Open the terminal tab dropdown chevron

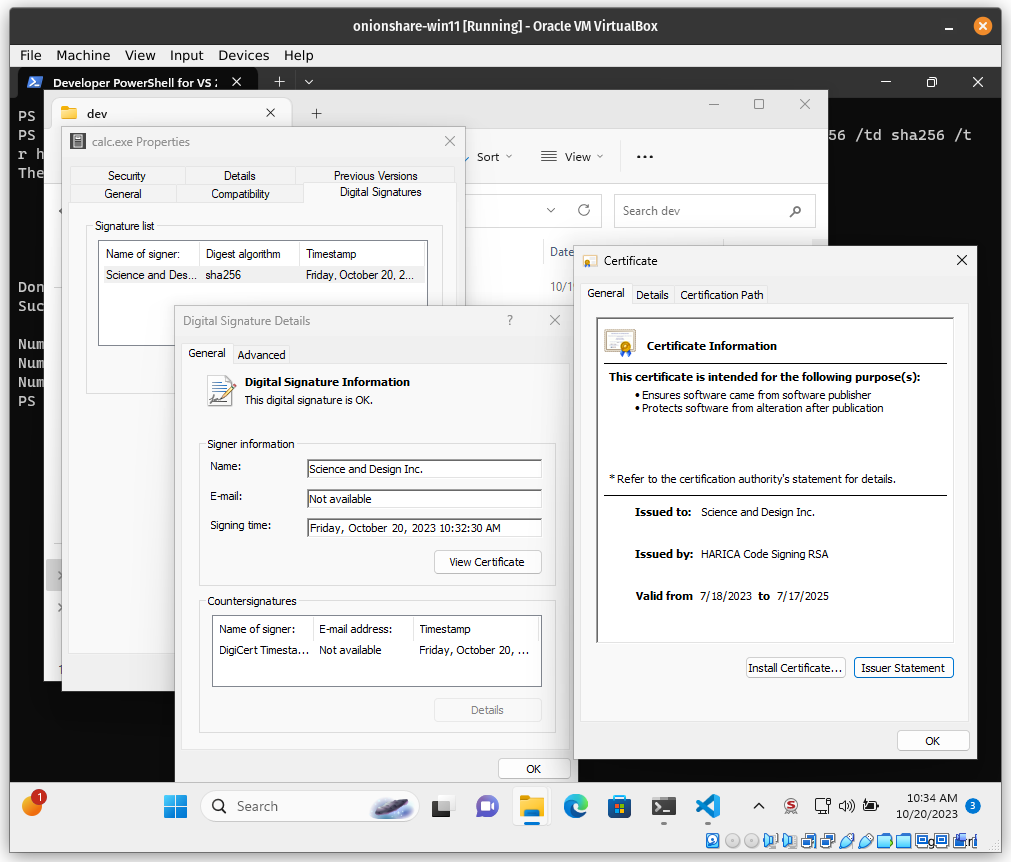308,81
